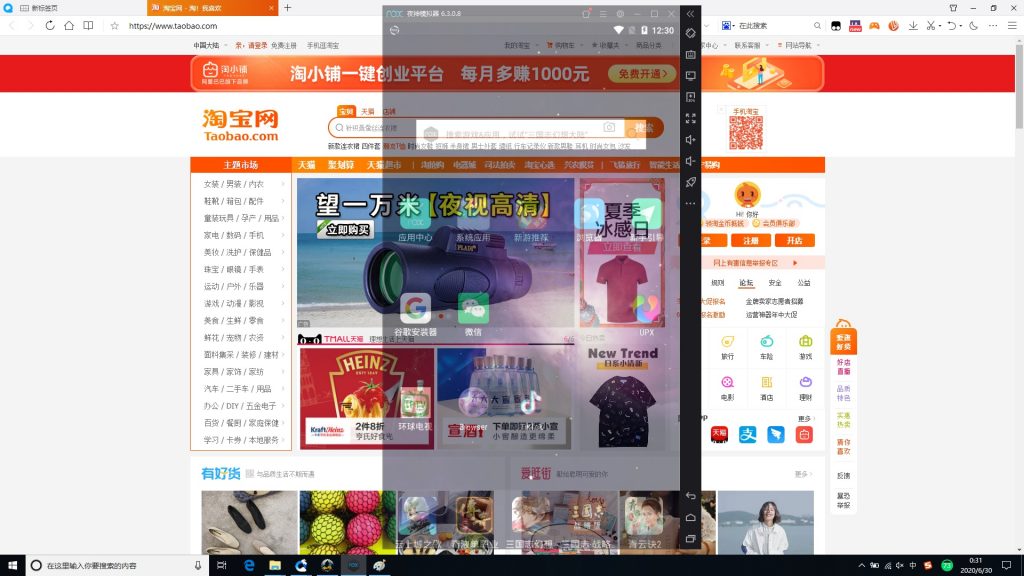1024x576 pixels.
Task: Refresh the Taobao page in the browser
Action: 50,25
